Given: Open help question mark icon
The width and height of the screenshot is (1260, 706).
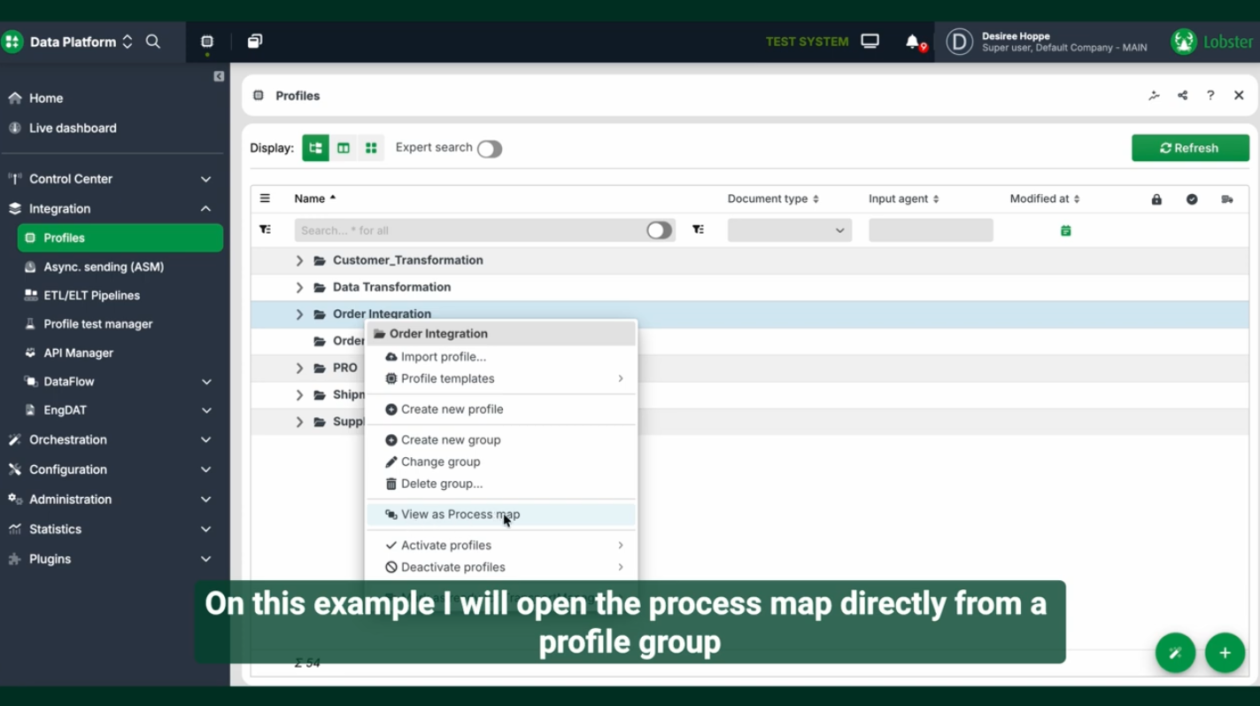Looking at the screenshot, I should coord(1210,96).
